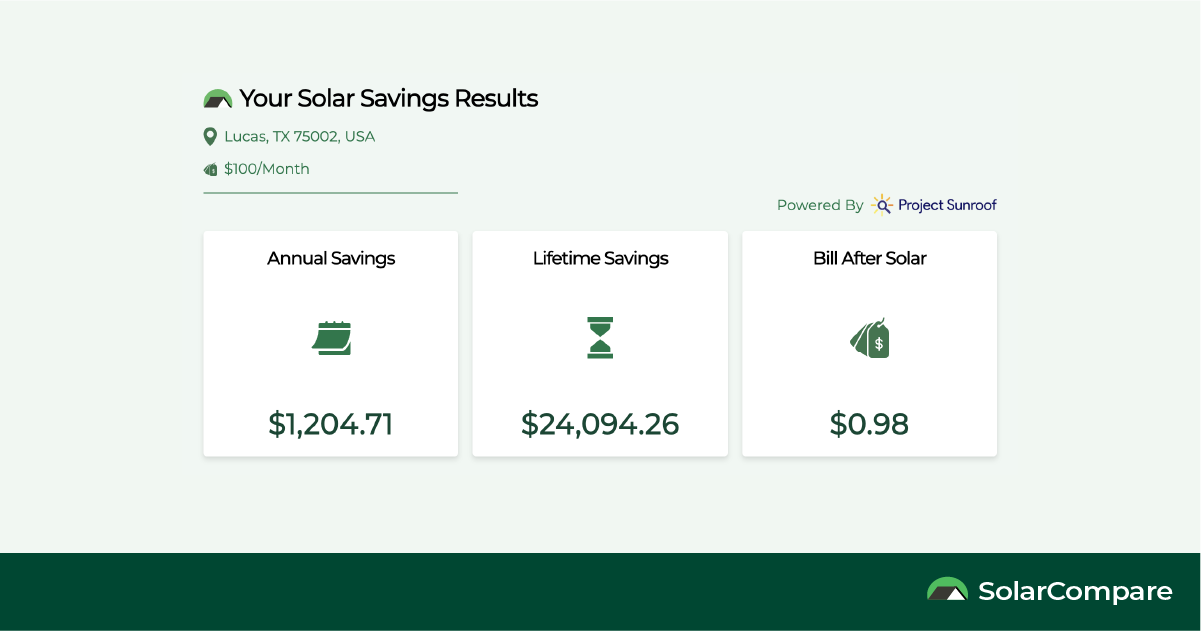Select the hourglass icon under Lifetime Savings
Image resolution: width=1201 pixels, height=631 pixels.
[599, 338]
